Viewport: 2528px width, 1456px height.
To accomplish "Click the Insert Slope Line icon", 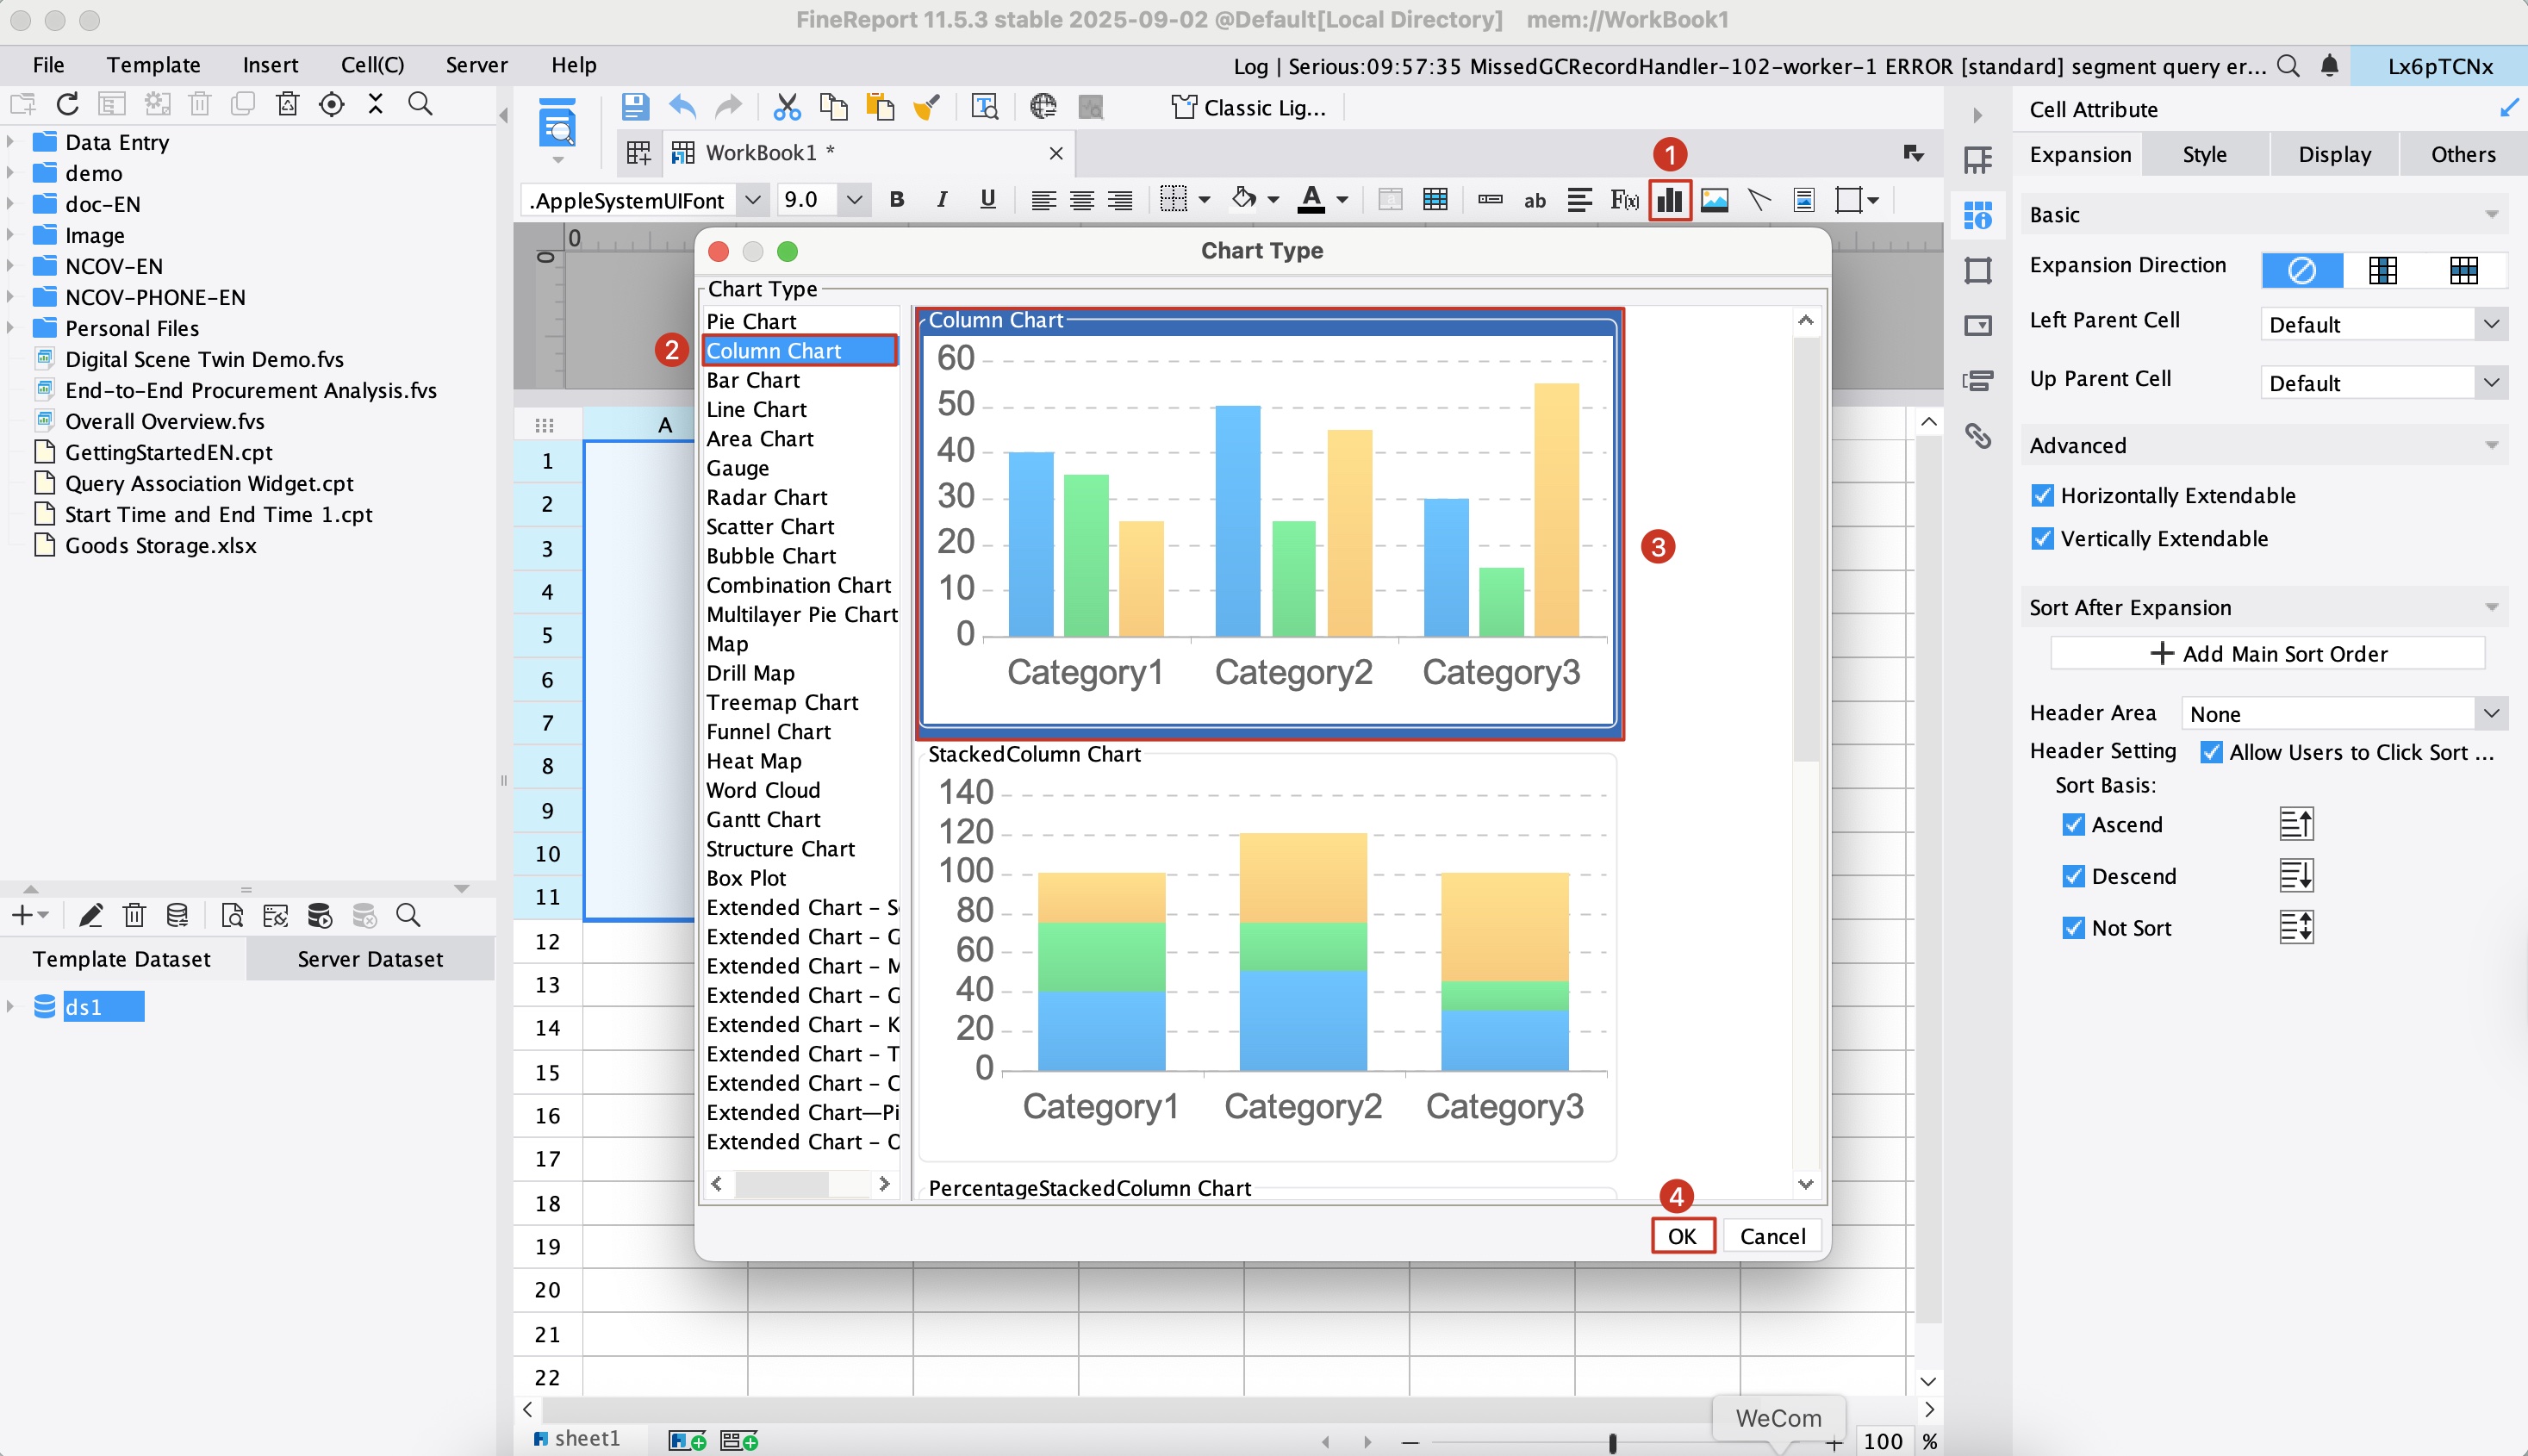I will (x=1759, y=200).
